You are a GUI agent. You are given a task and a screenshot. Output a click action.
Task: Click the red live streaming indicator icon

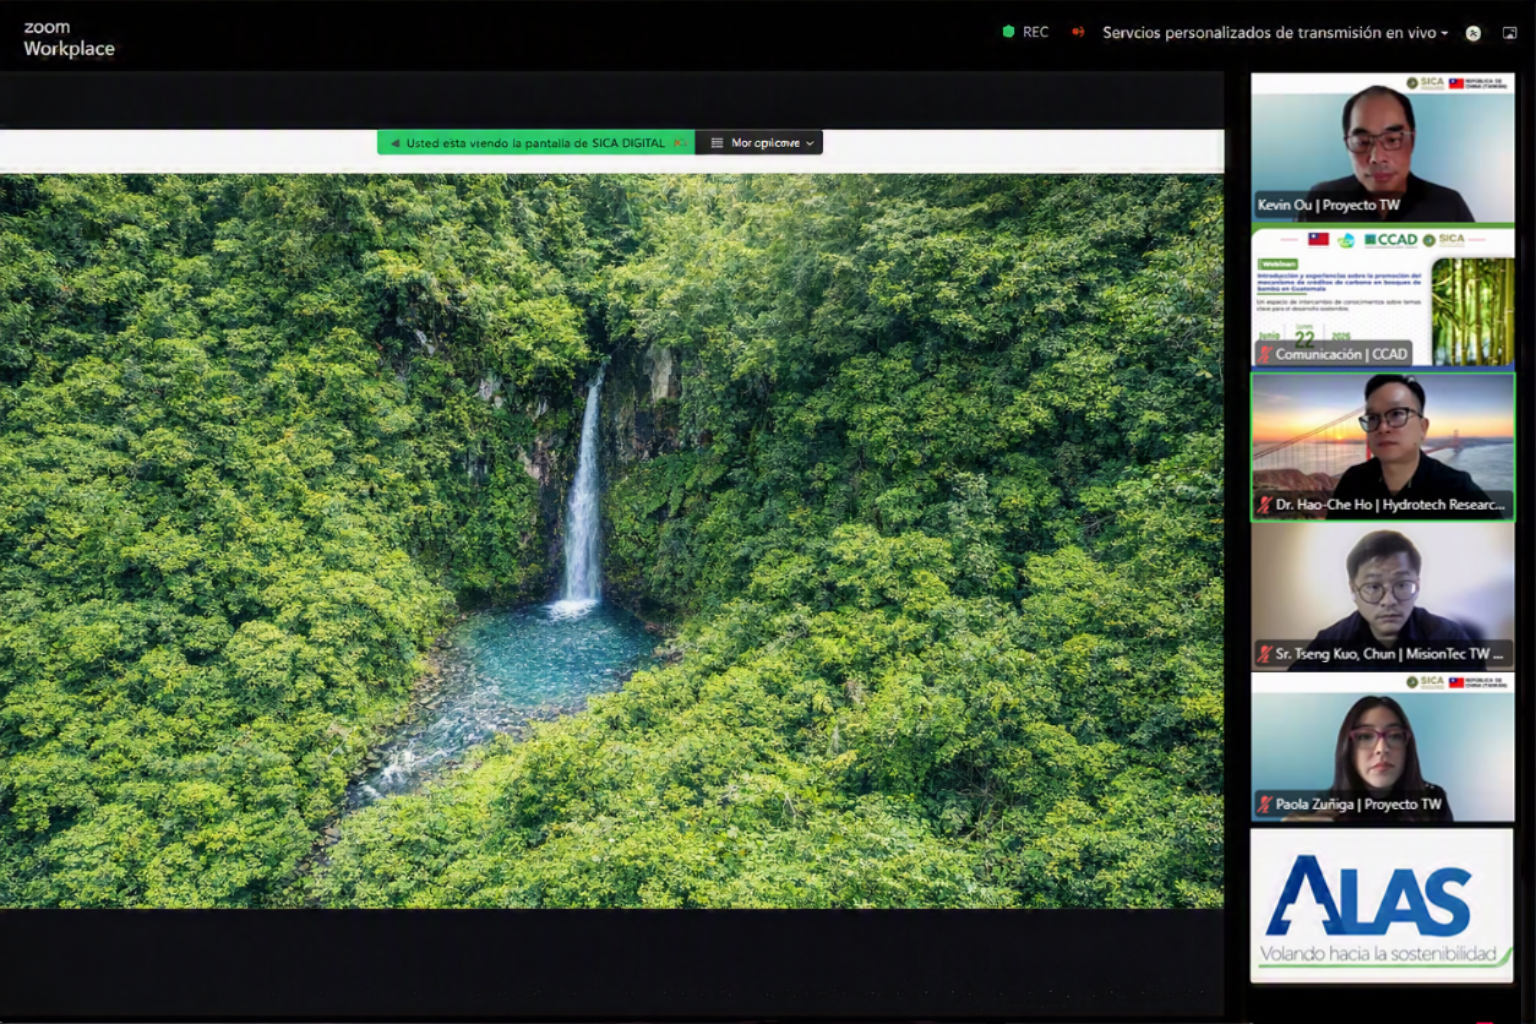click(x=1078, y=32)
